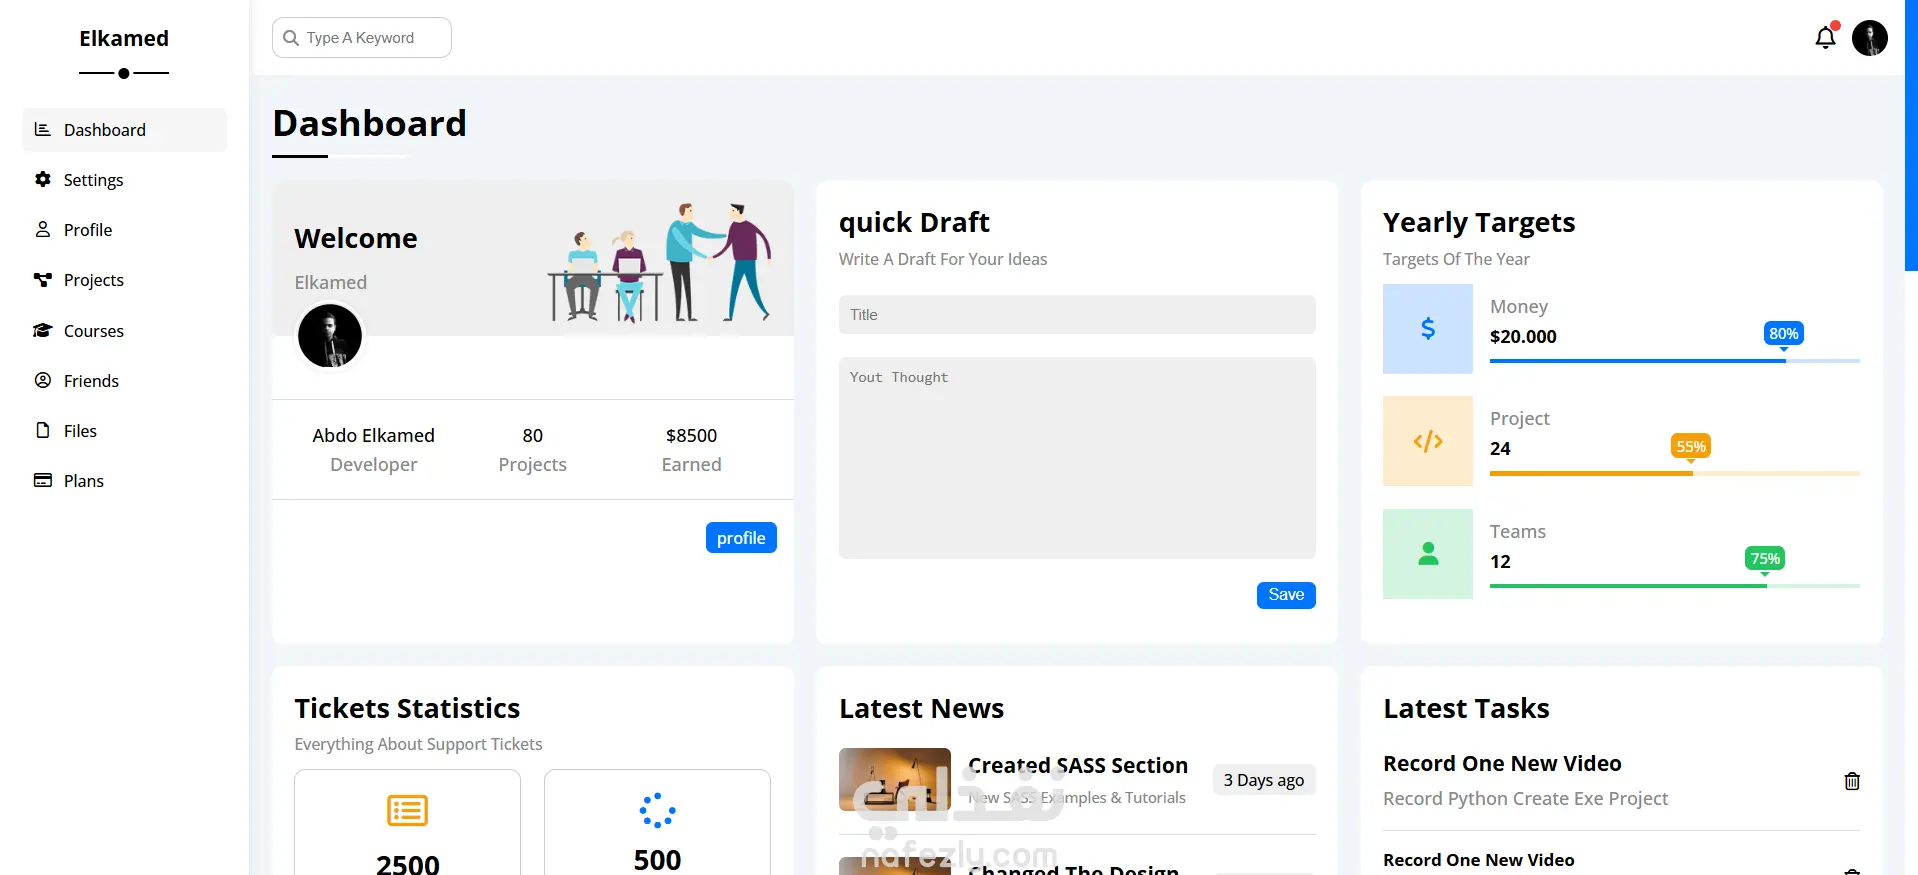This screenshot has height=875, width=1918.
Task: Open the user avatar in top bar
Action: point(1869,38)
